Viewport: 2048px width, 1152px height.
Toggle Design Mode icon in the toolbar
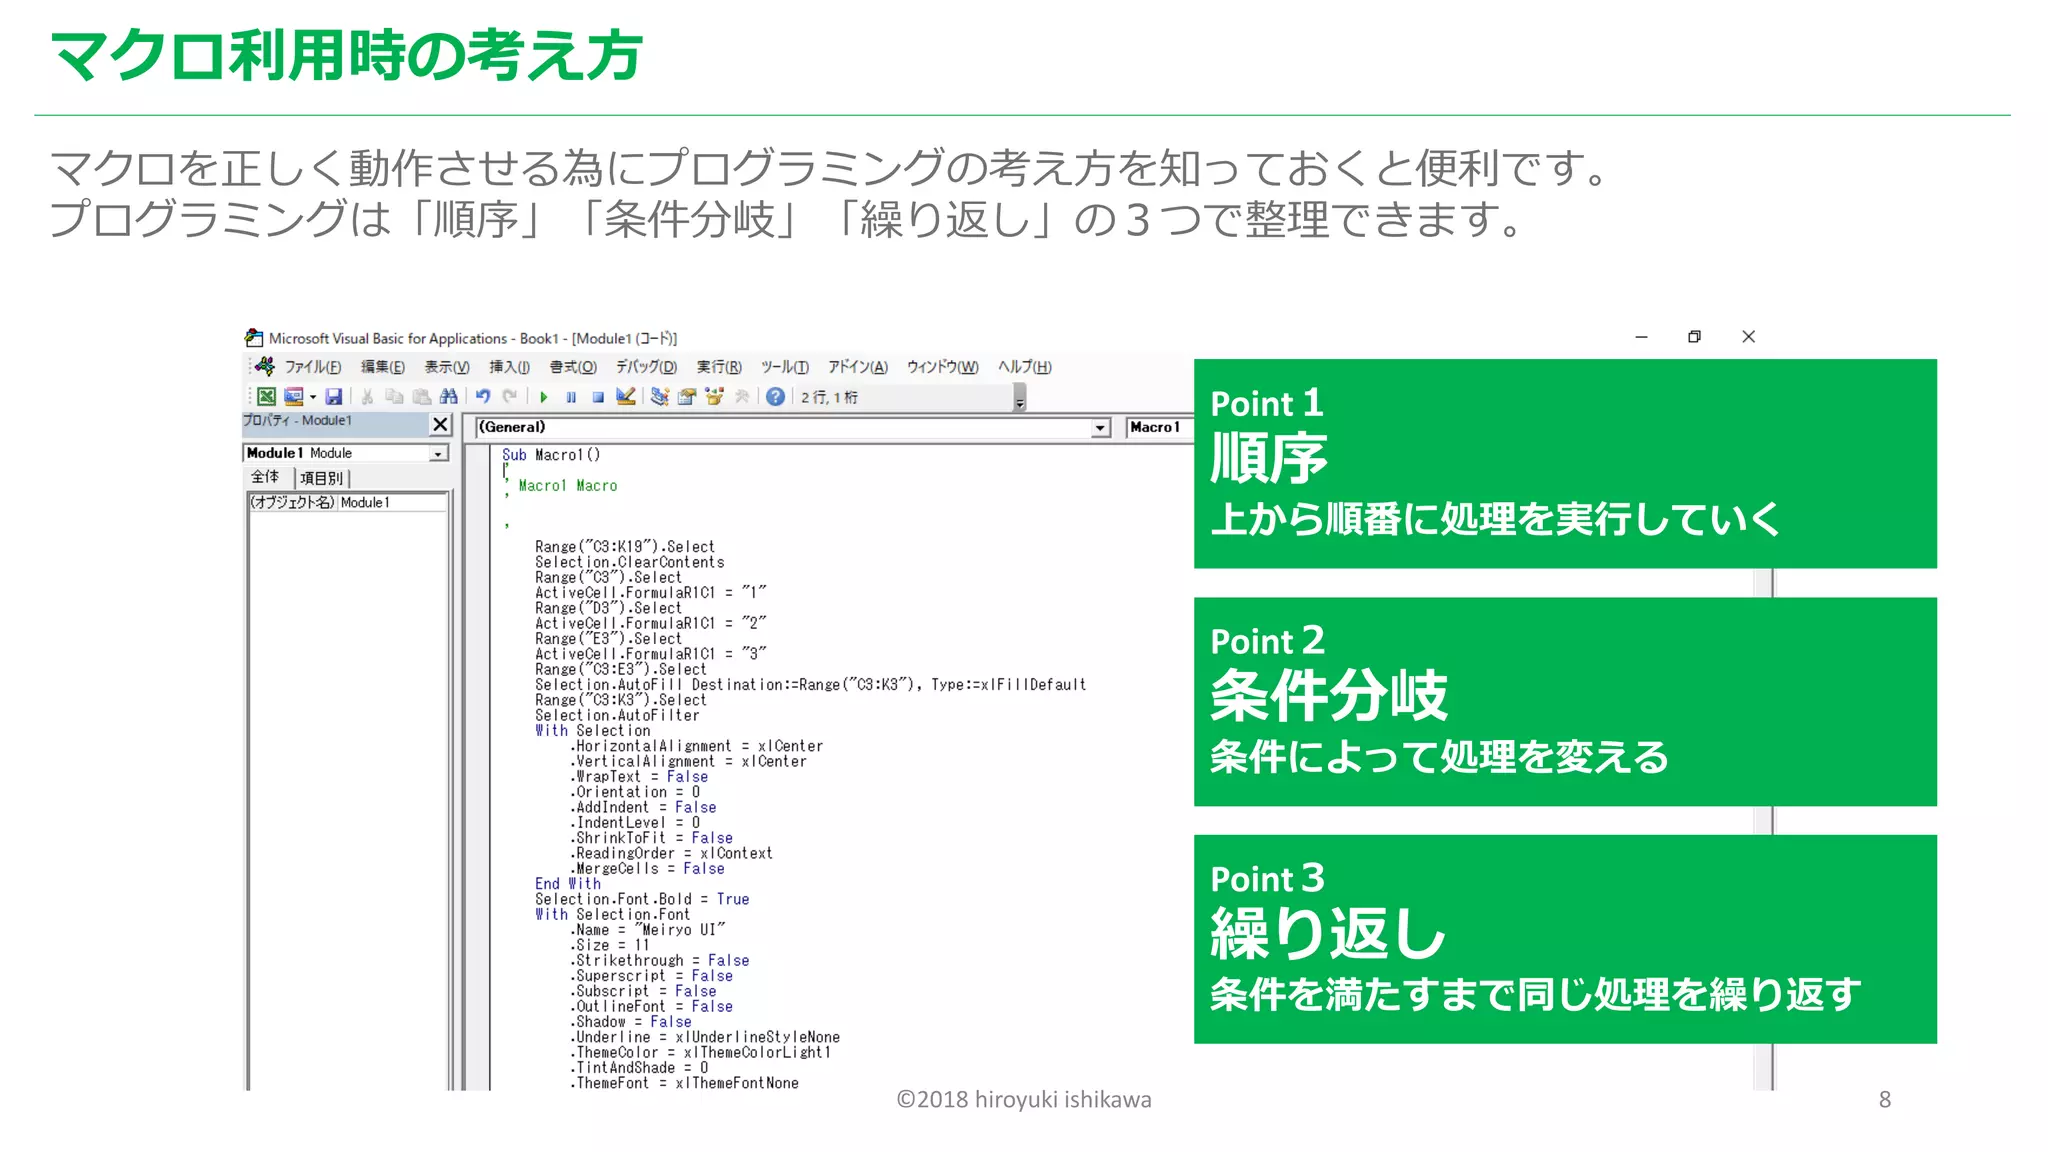[626, 397]
